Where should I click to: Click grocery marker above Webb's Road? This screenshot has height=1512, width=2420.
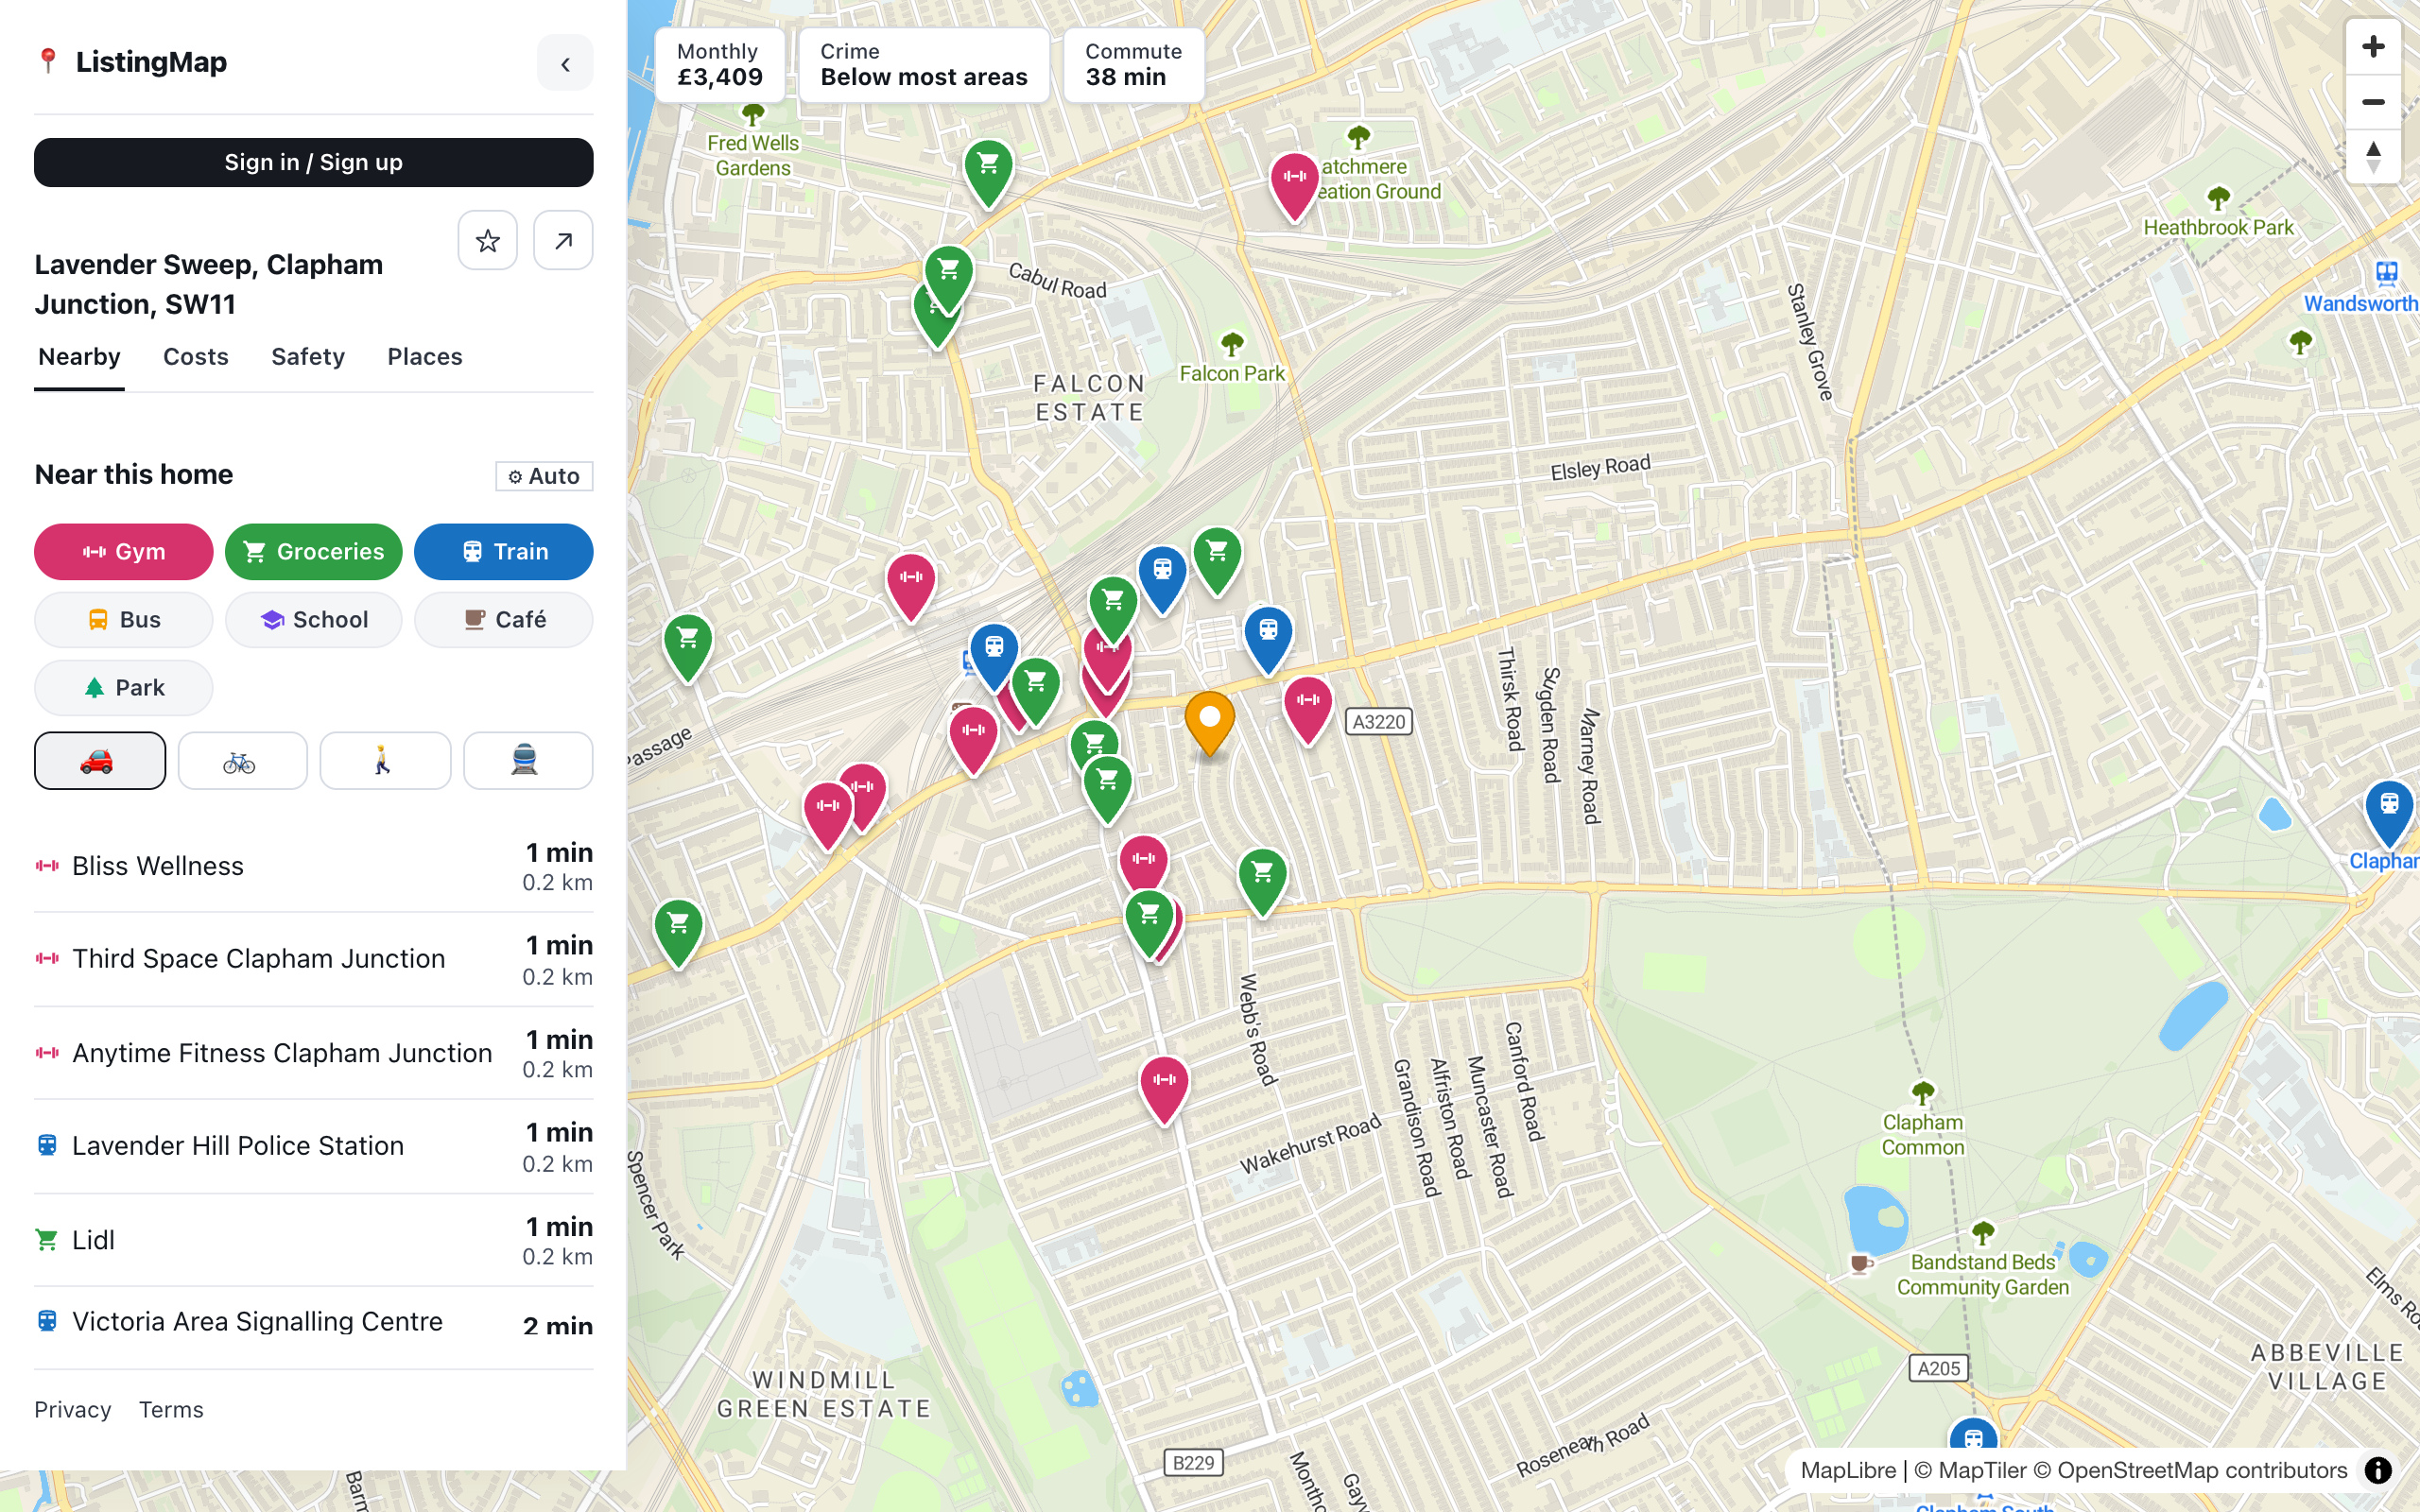(1263, 880)
